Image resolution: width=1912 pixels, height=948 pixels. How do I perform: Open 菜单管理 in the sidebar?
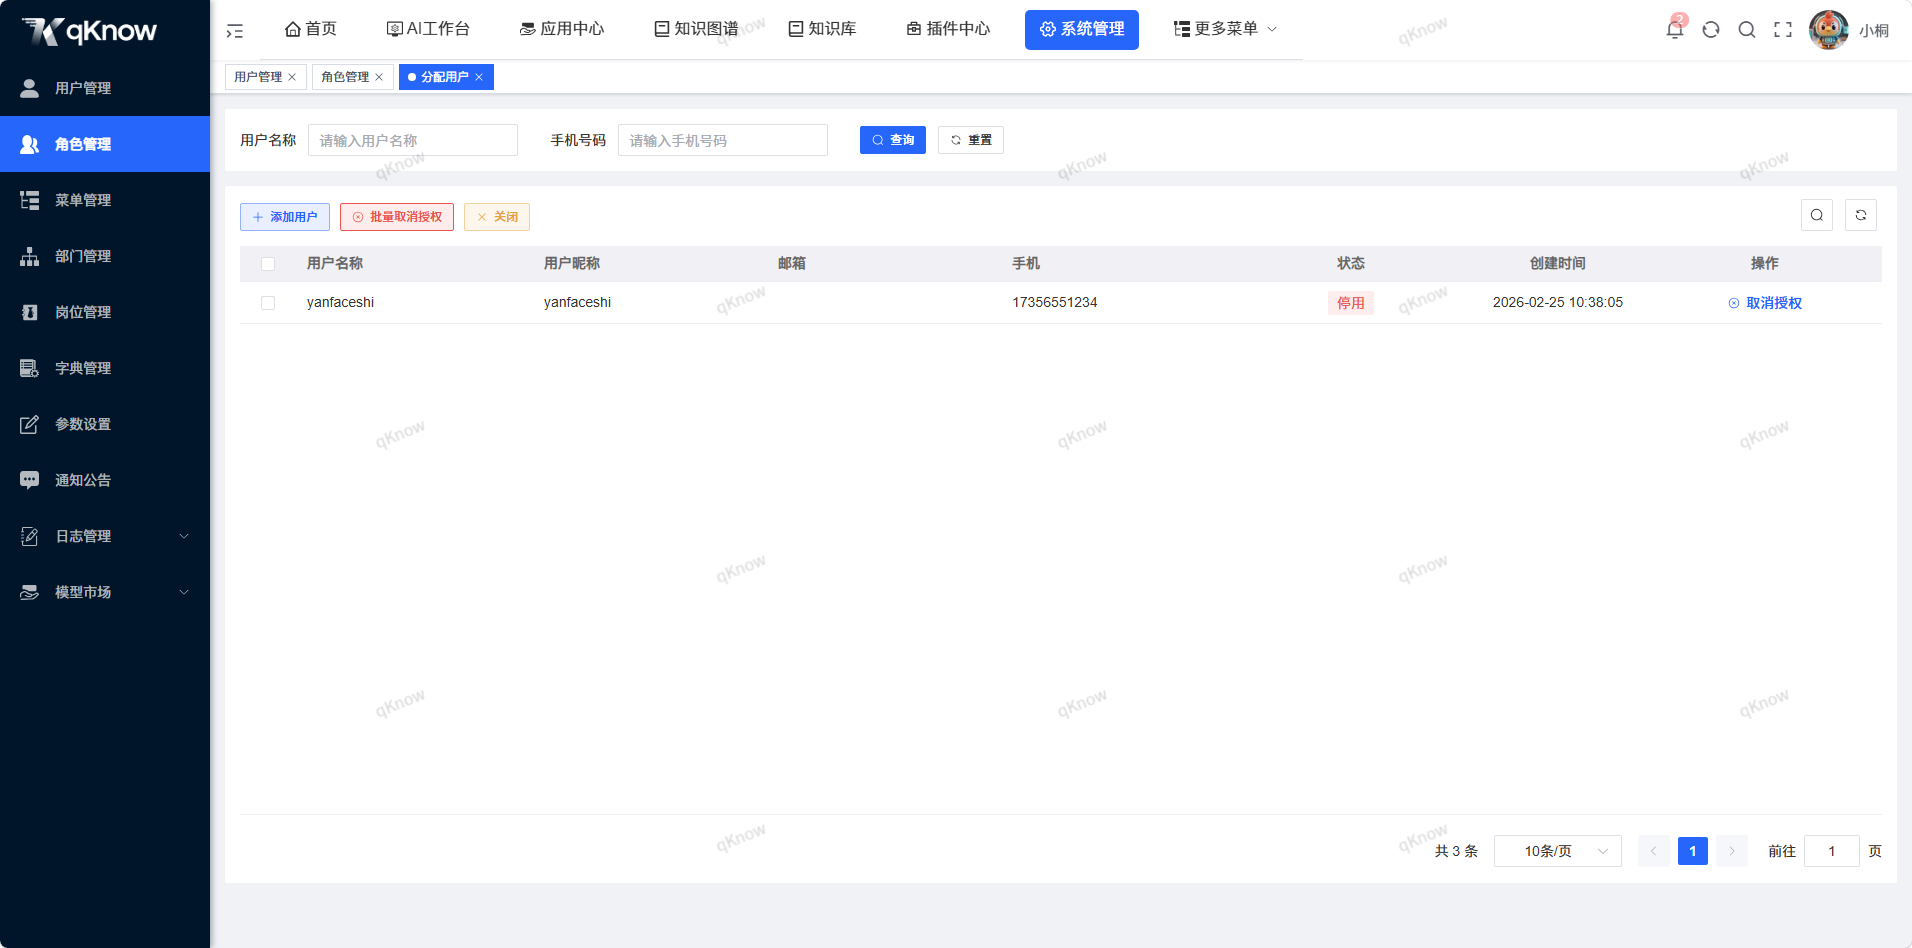pyautogui.click(x=105, y=200)
